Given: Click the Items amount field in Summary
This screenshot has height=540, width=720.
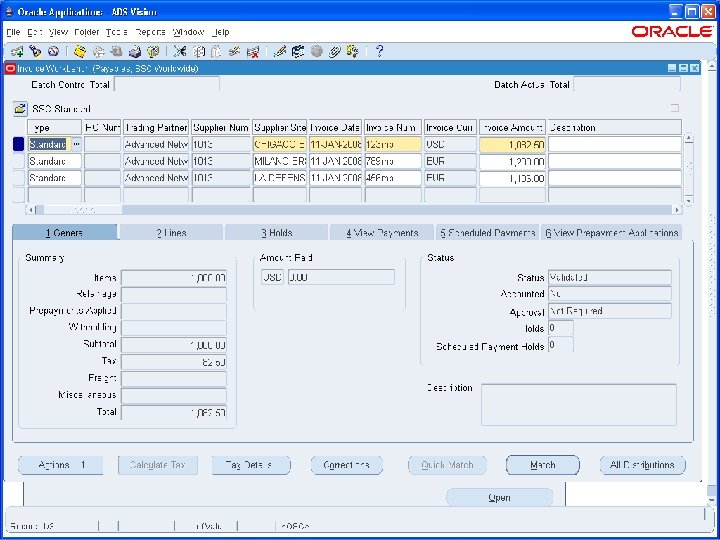Looking at the screenshot, I should (174, 278).
